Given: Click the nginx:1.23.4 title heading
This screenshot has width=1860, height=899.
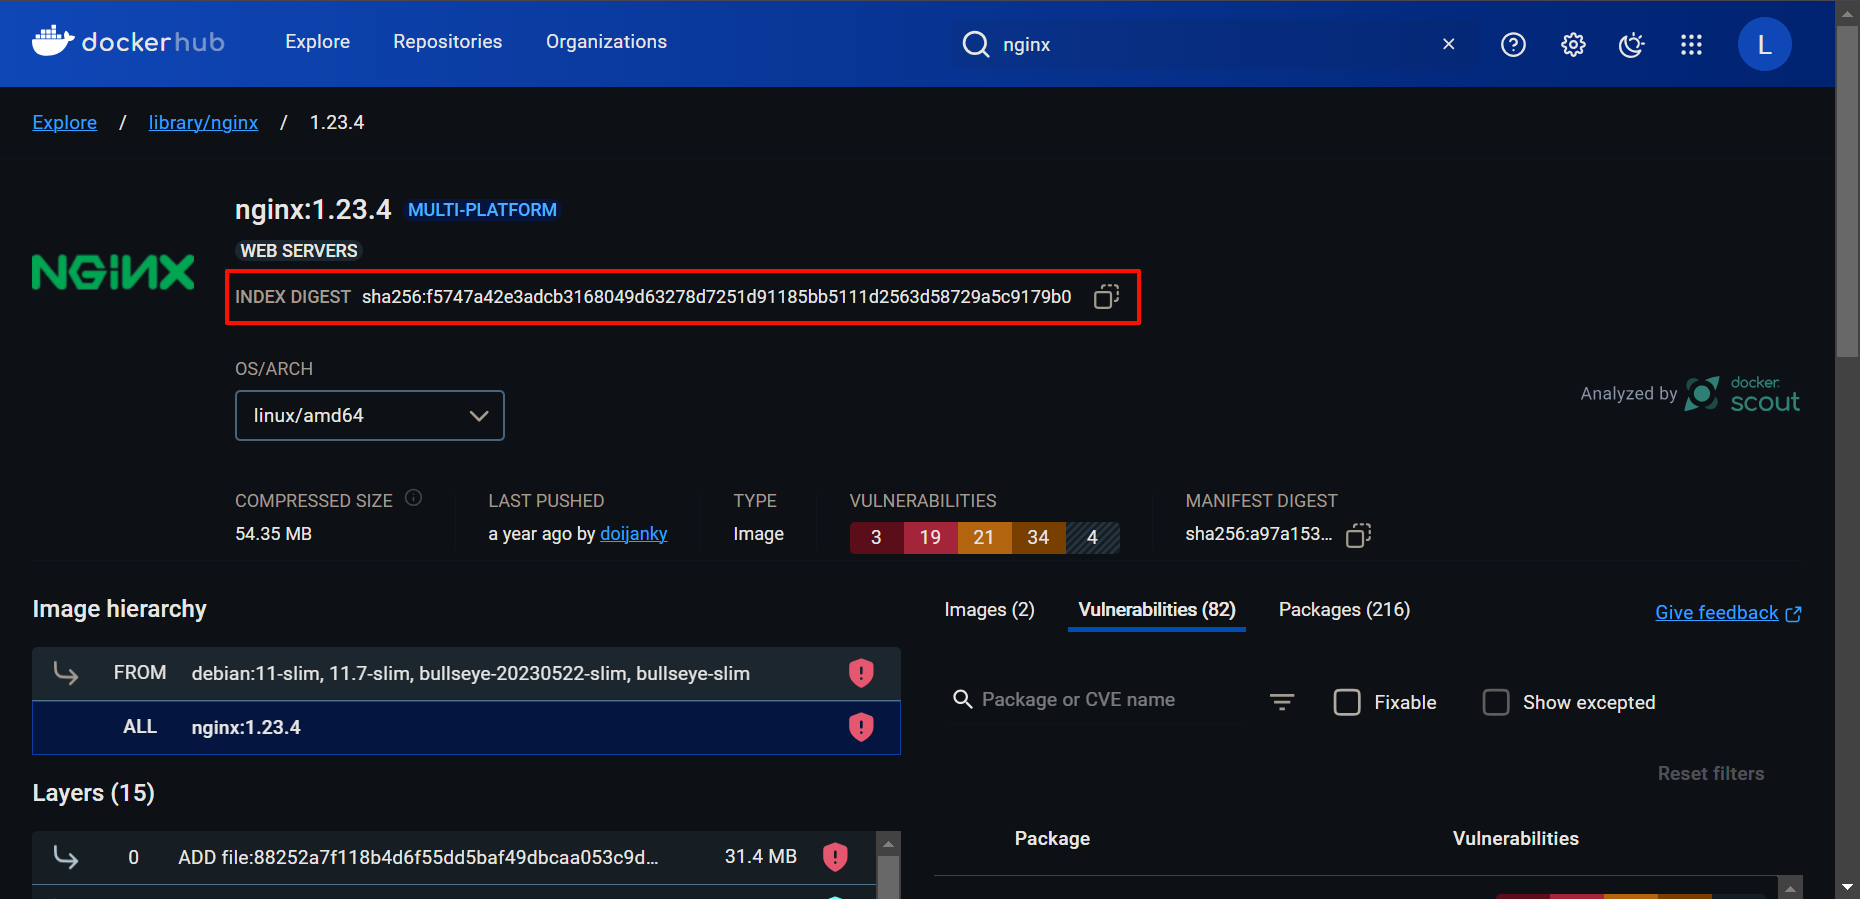Looking at the screenshot, I should [x=313, y=209].
